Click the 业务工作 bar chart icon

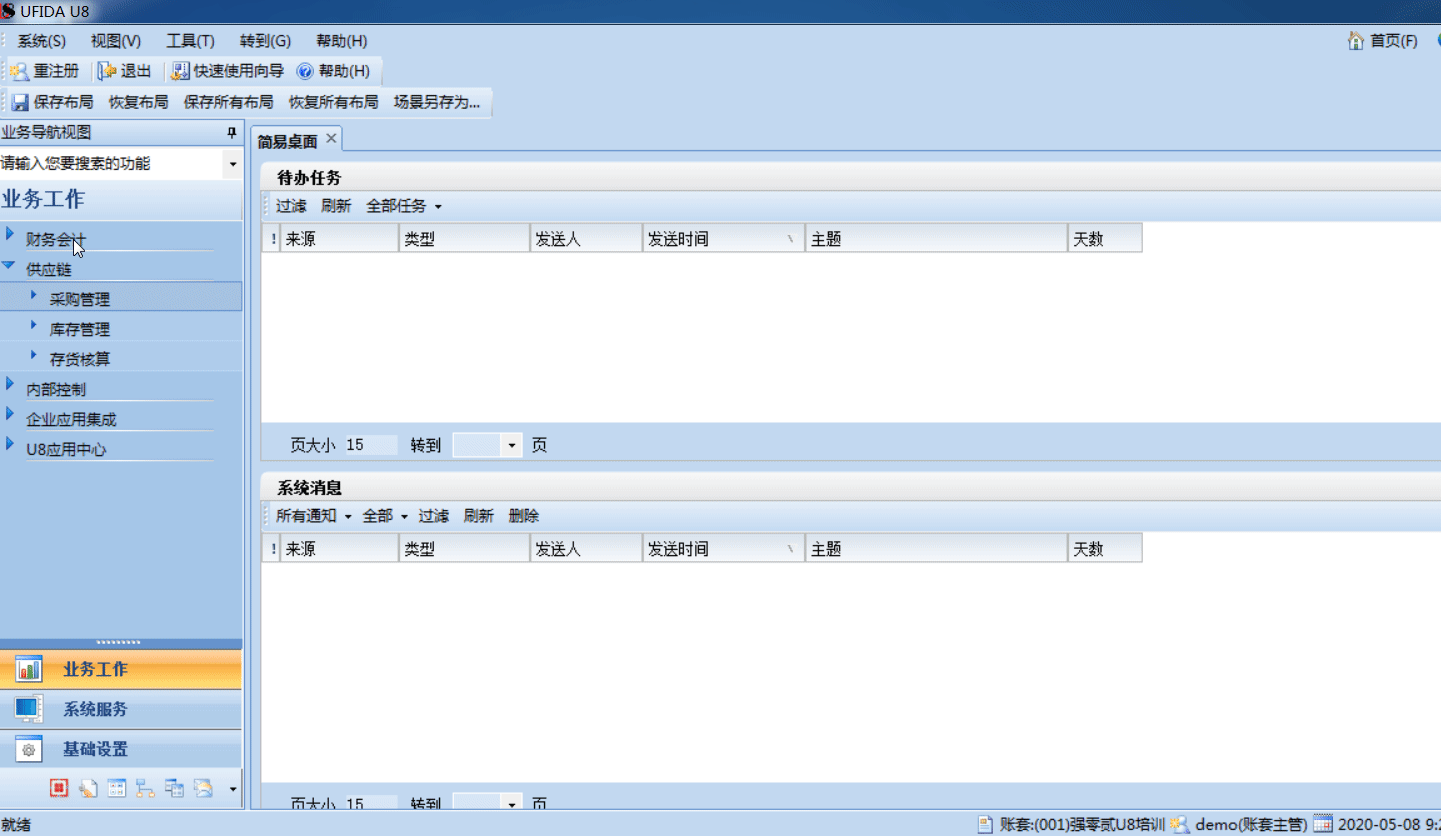pos(29,669)
